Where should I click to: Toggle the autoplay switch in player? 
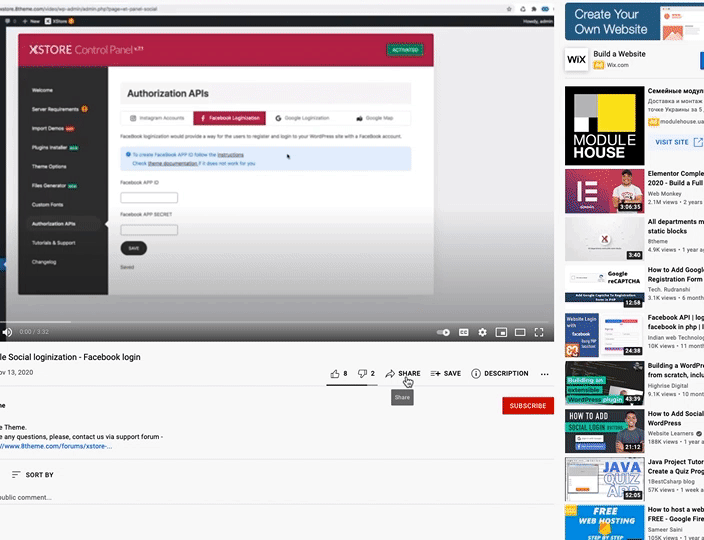(x=443, y=332)
